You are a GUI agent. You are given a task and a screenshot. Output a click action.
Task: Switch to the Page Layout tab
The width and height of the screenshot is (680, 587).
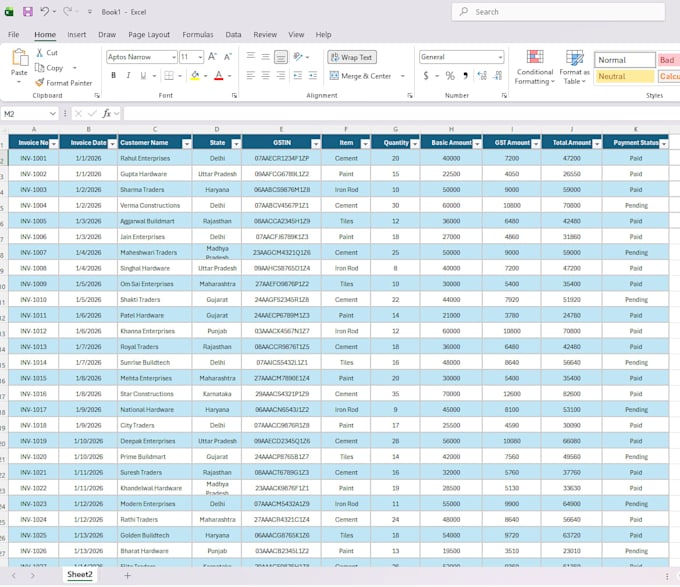[x=149, y=34]
